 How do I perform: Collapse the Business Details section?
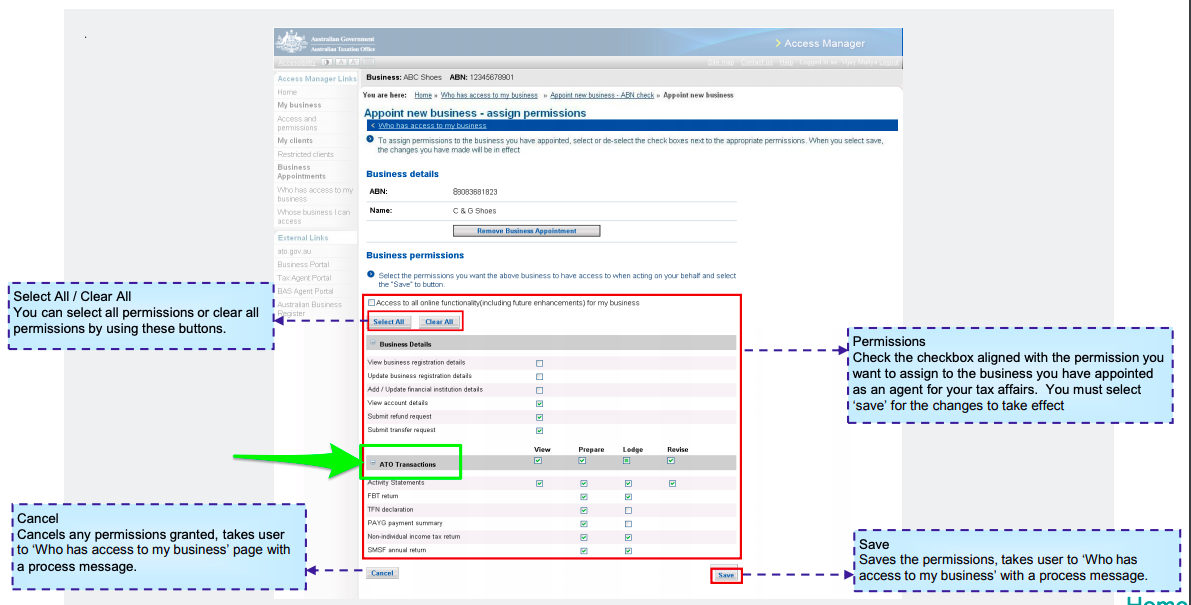click(x=373, y=344)
